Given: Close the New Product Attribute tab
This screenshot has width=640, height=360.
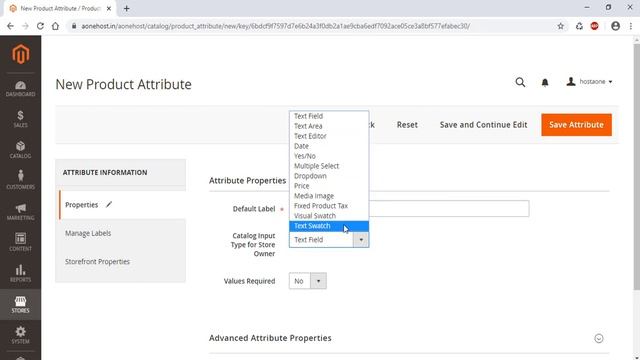Looking at the screenshot, I should 109,8.
